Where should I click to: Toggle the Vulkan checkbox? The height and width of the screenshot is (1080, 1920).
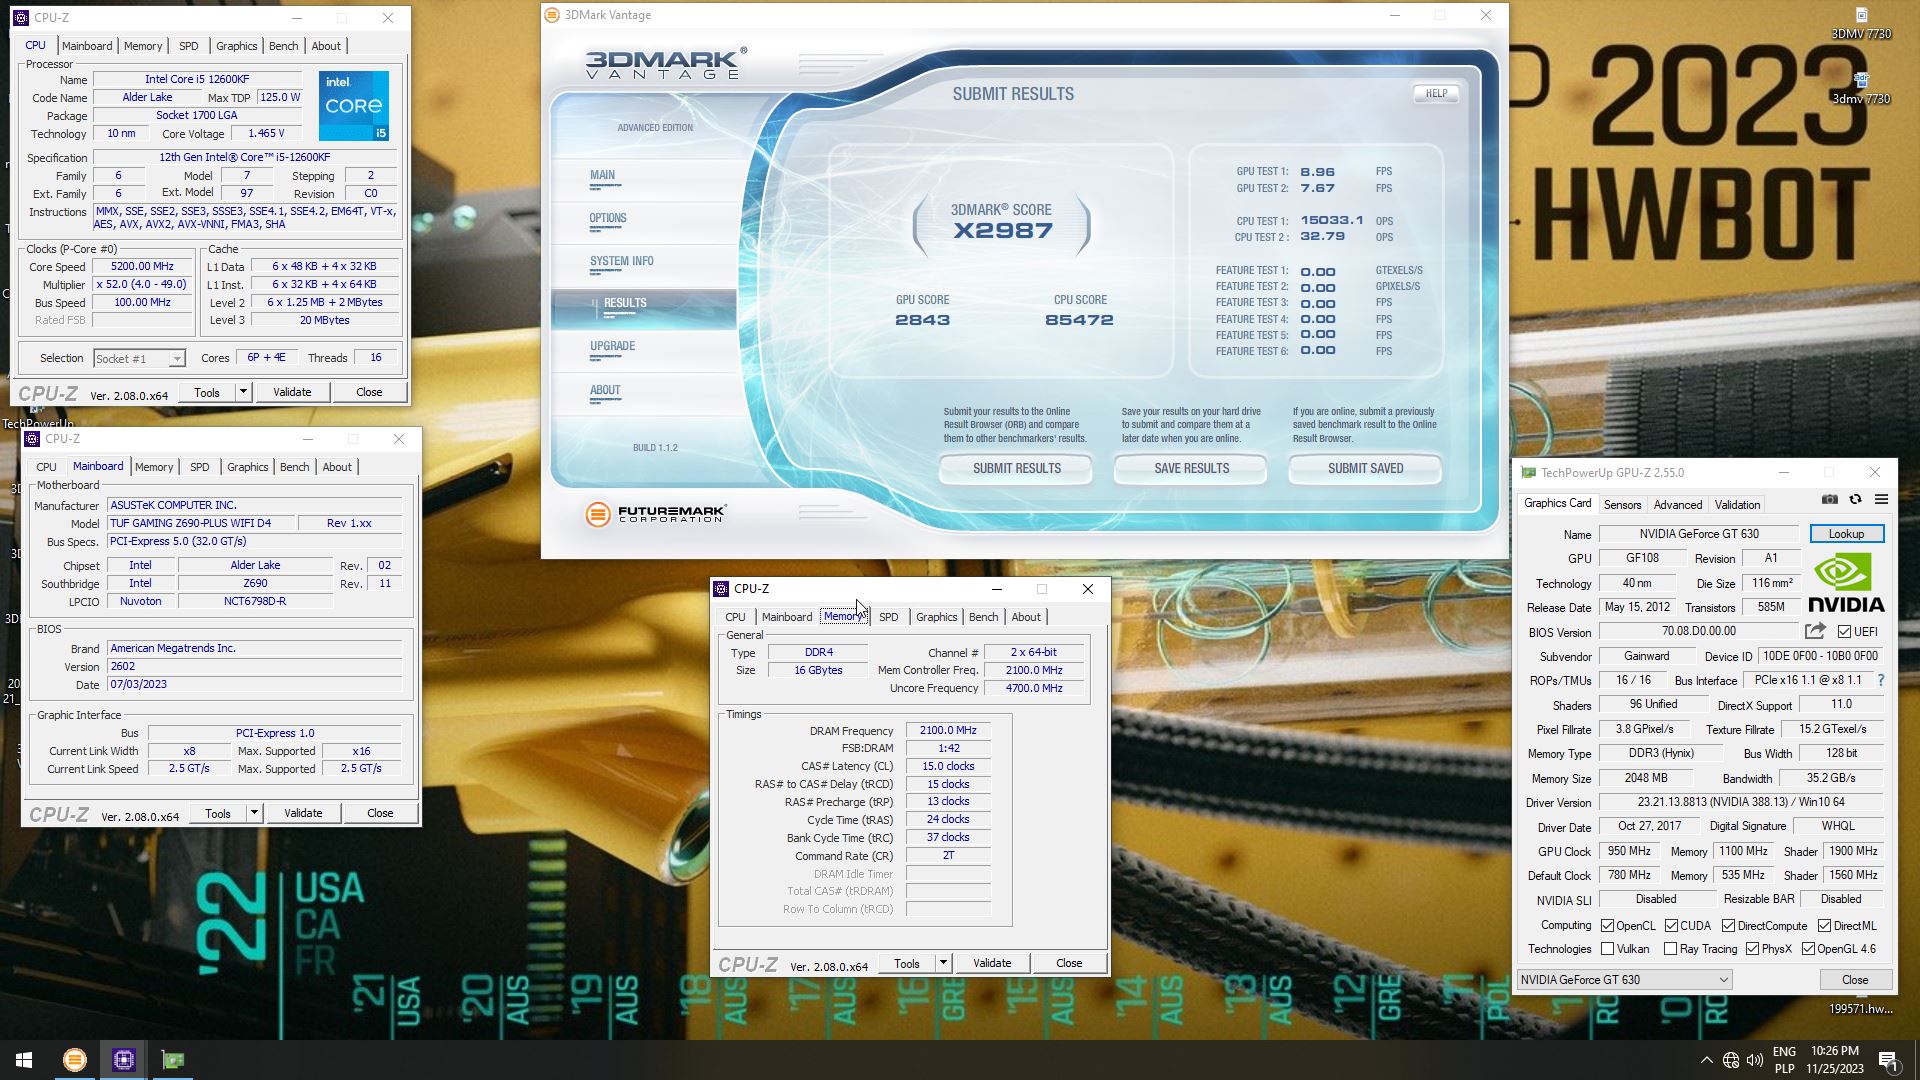click(1607, 949)
